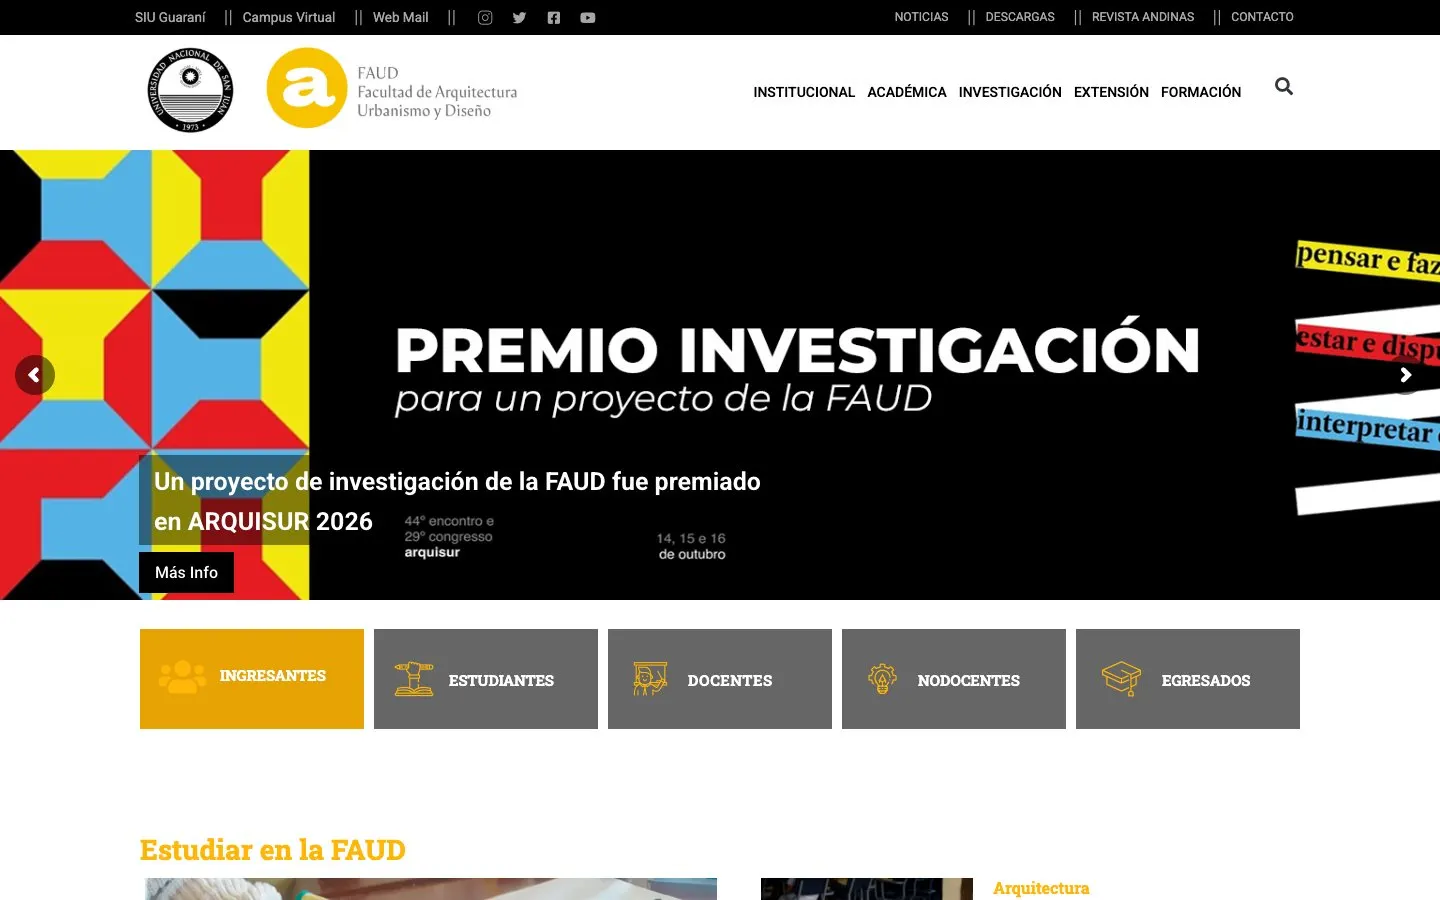Click the Universidad Nacional de San Juan seal

coord(190,90)
